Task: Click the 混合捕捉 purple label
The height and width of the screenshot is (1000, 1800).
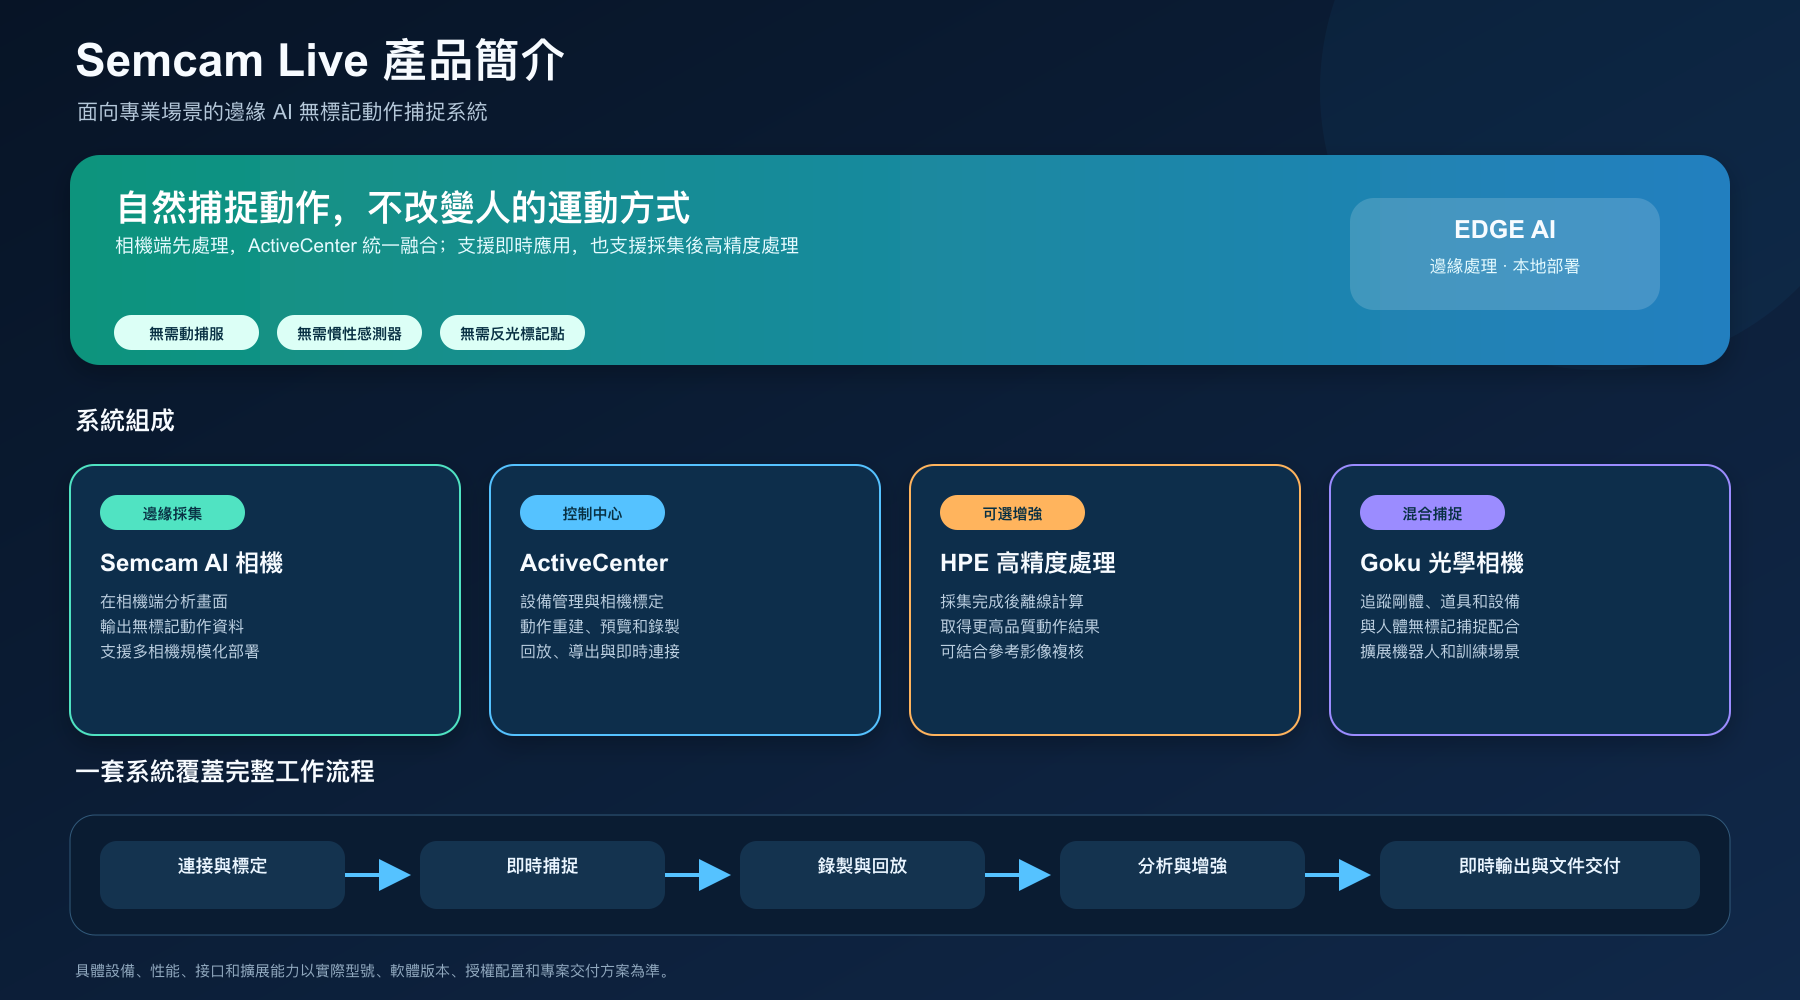Action: pyautogui.click(x=1432, y=513)
